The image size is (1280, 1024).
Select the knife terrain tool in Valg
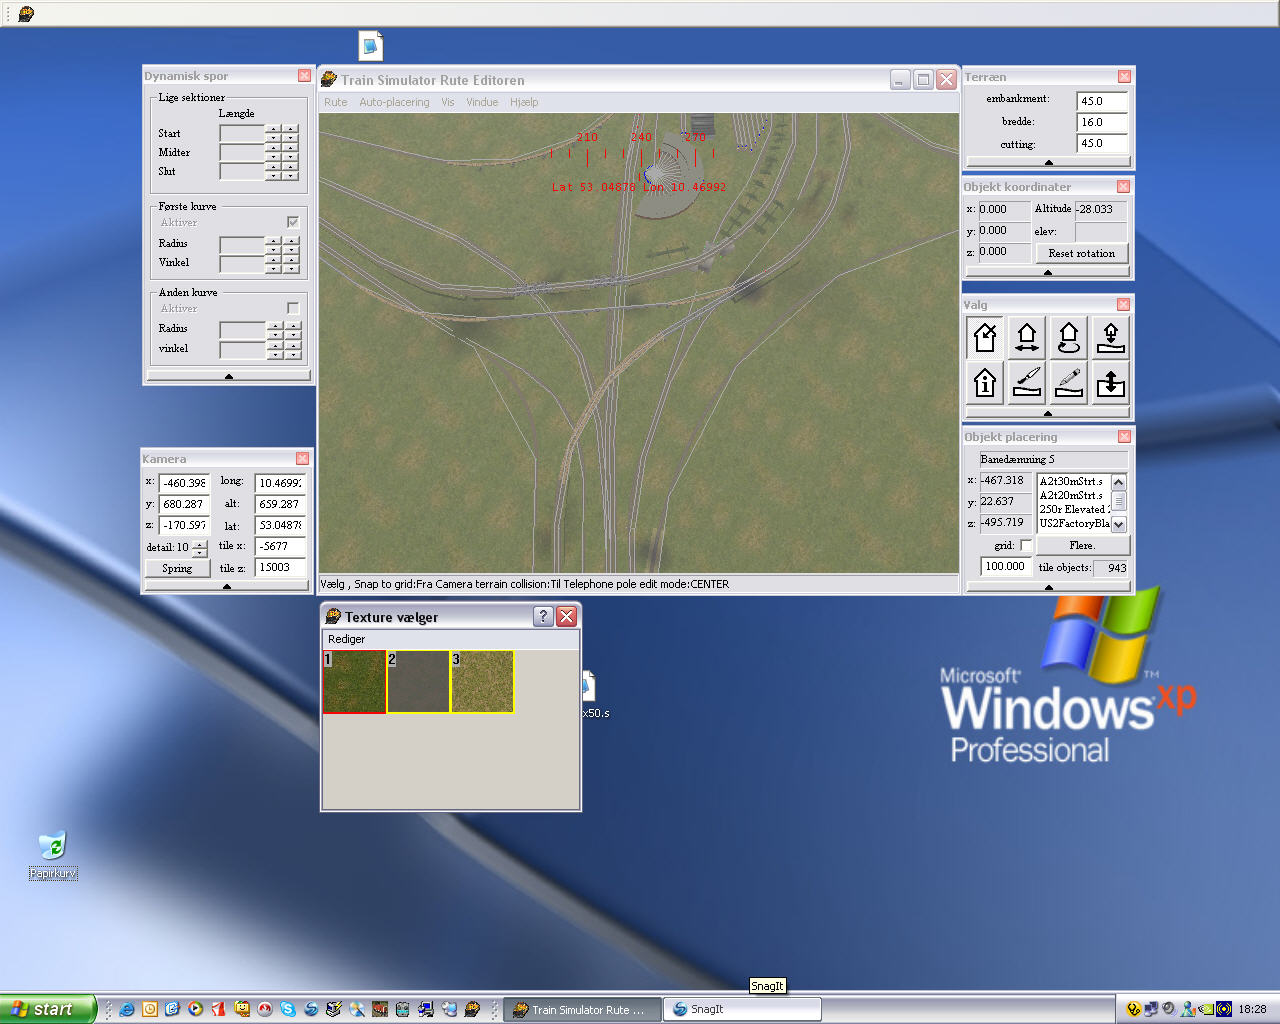[x=1027, y=382]
